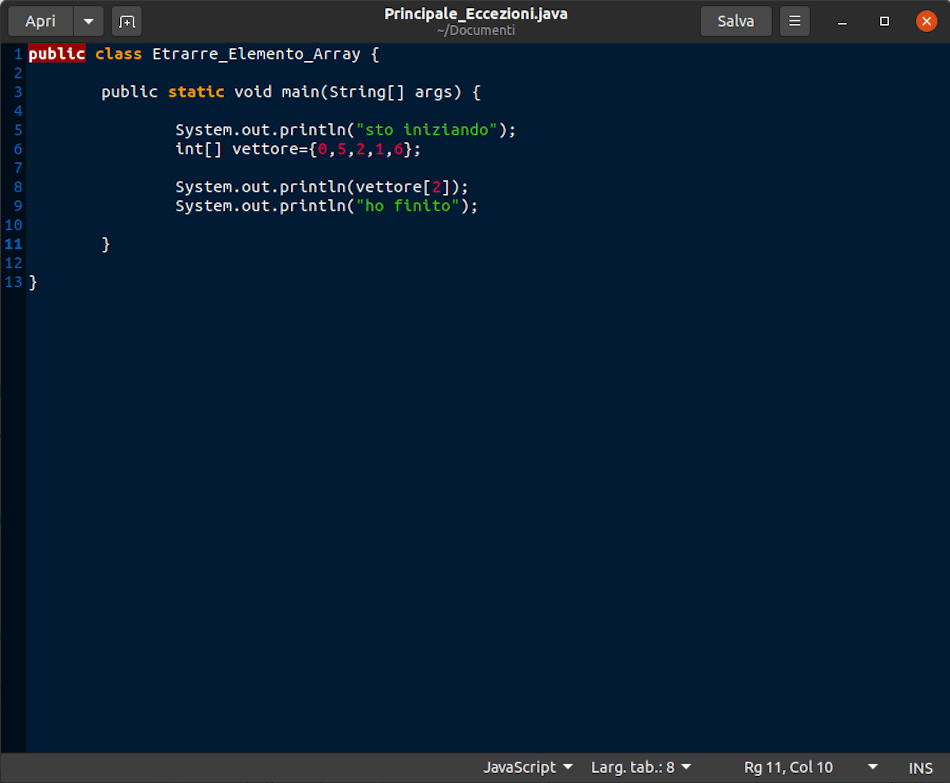Open the Rg 11, Col 10 position dropdown
The height and width of the screenshot is (783, 950).
811,767
